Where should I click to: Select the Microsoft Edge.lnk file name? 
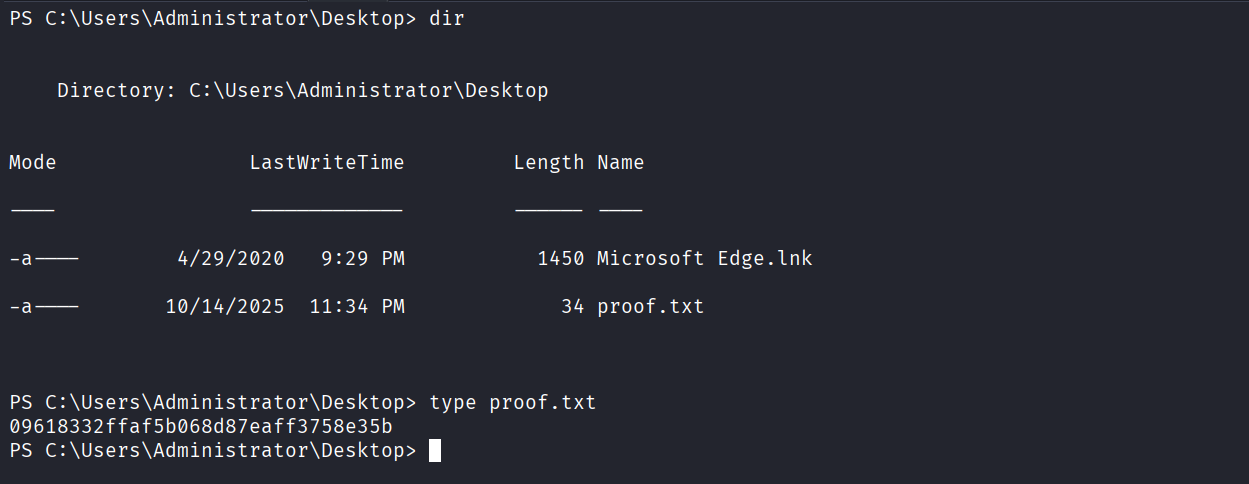coord(704,258)
